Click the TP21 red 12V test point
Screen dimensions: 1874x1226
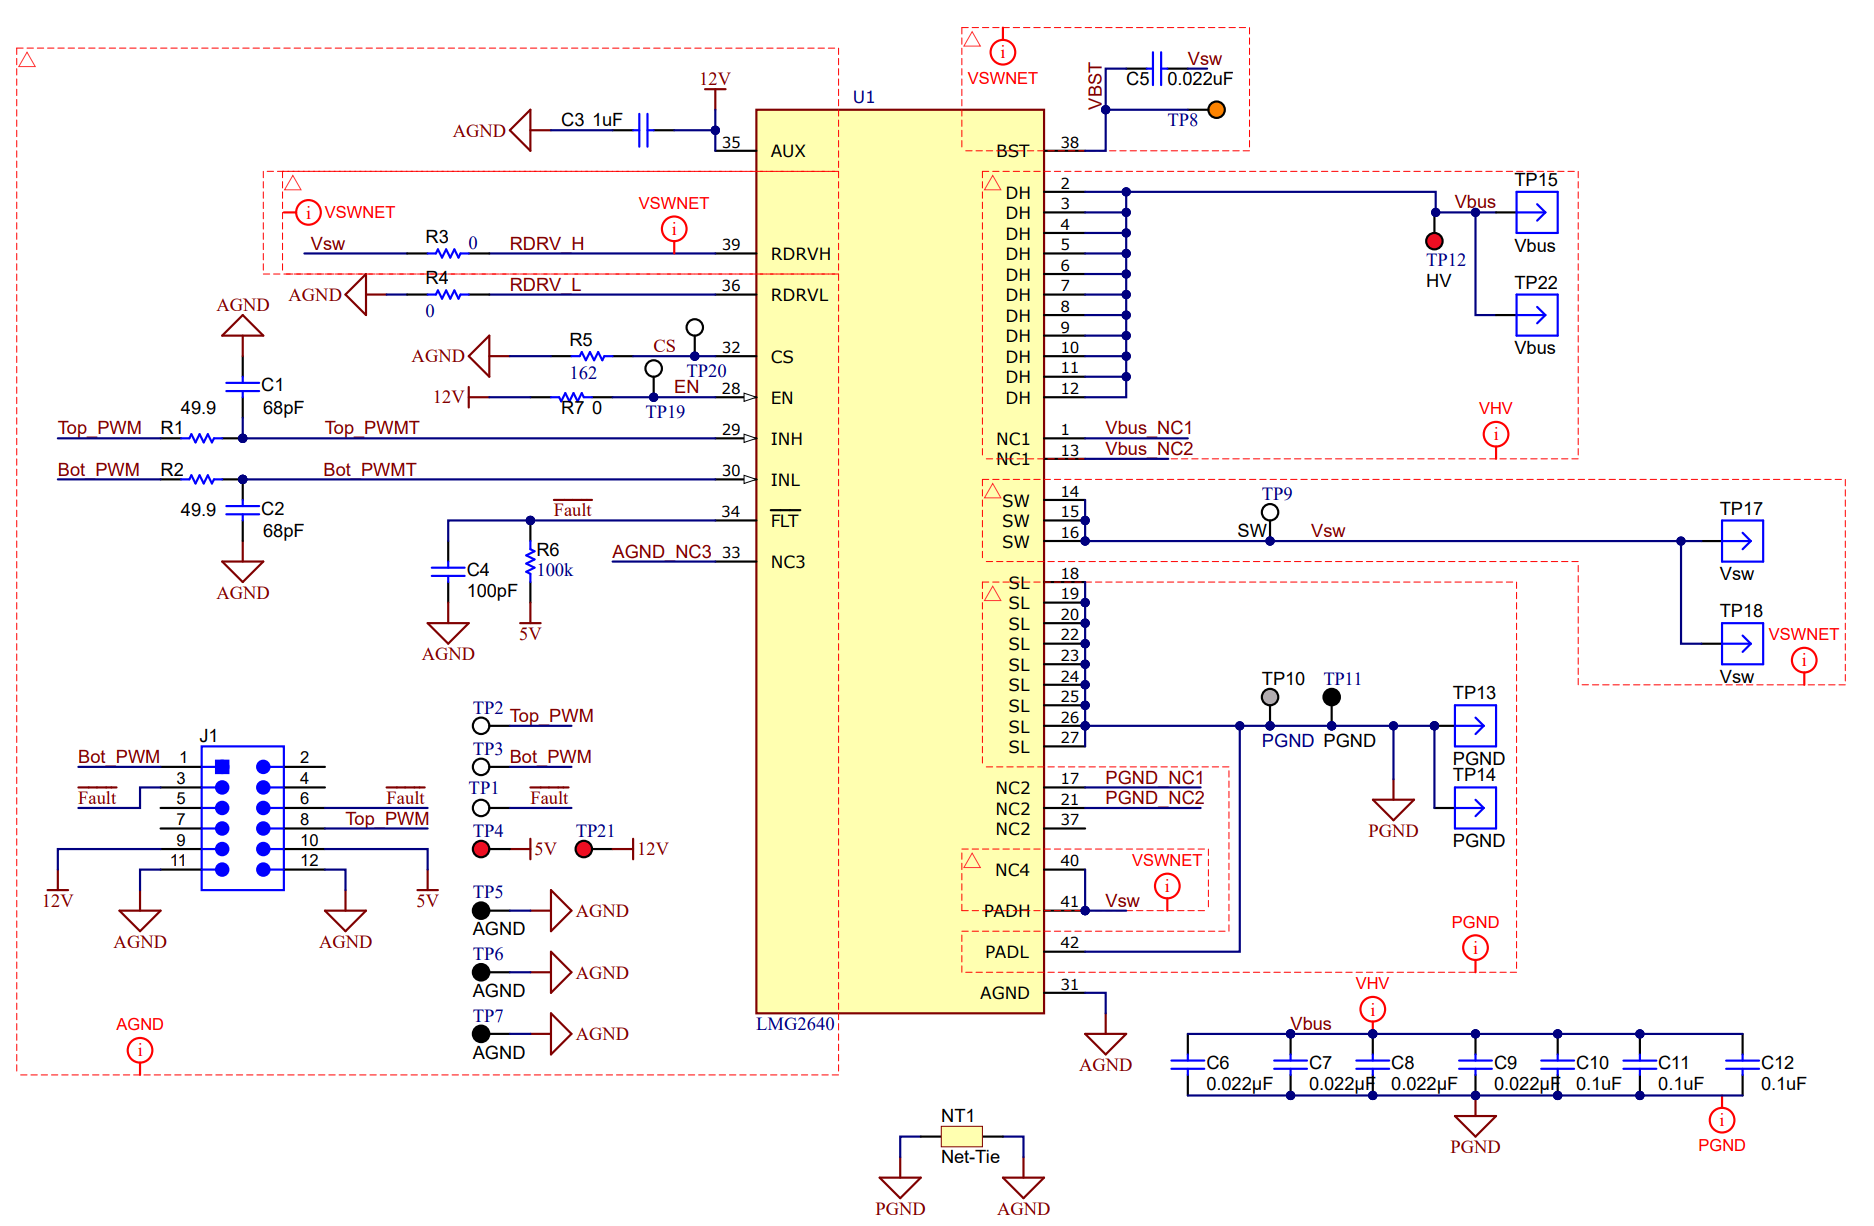[x=584, y=849]
